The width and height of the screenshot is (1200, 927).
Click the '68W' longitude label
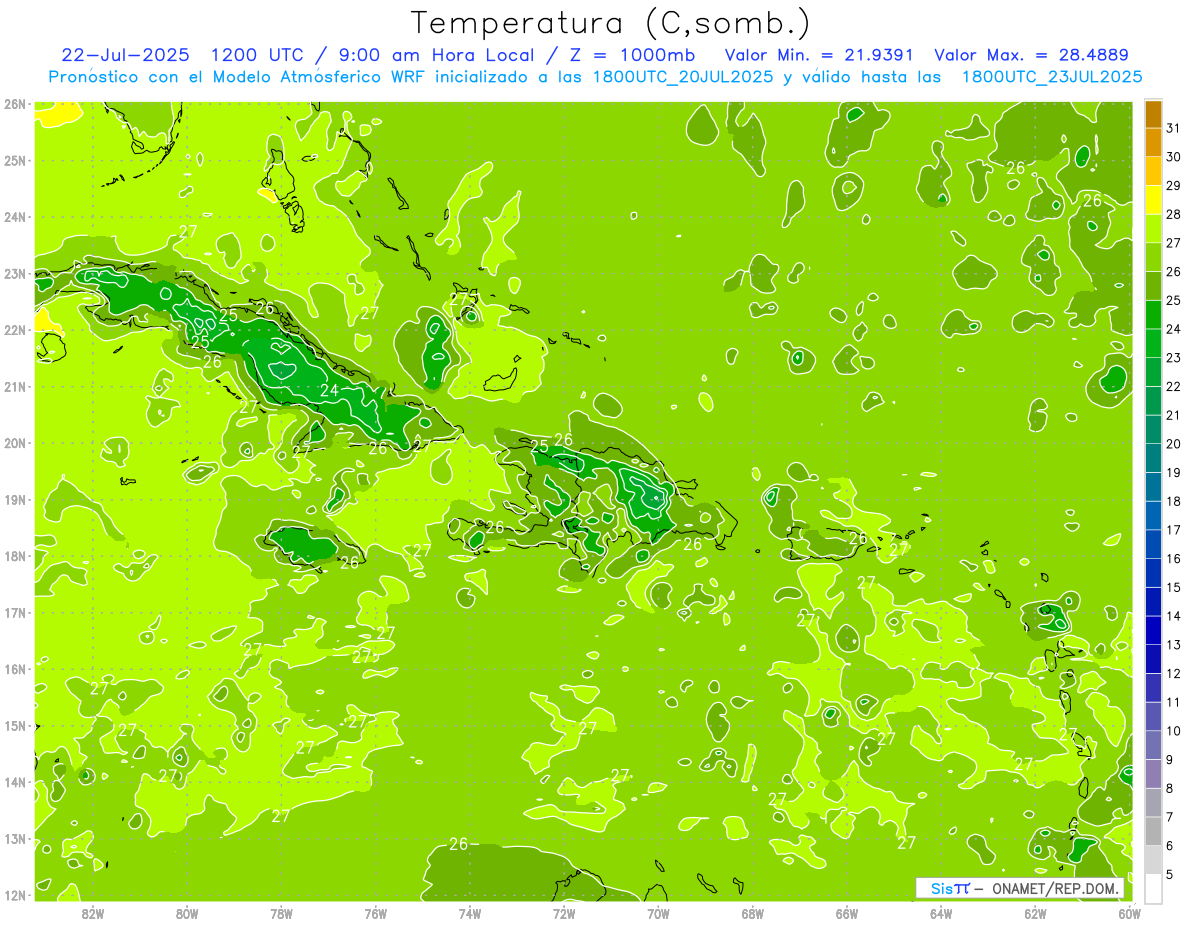click(753, 913)
